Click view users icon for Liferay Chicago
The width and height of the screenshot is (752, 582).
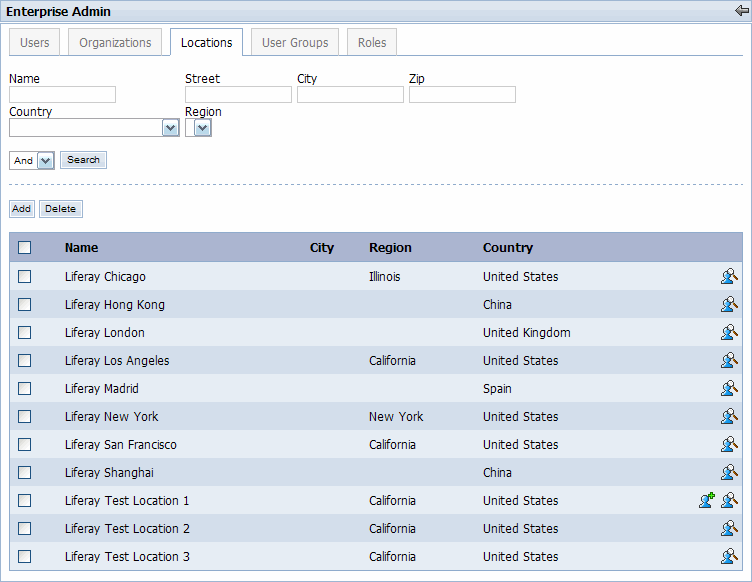point(729,277)
